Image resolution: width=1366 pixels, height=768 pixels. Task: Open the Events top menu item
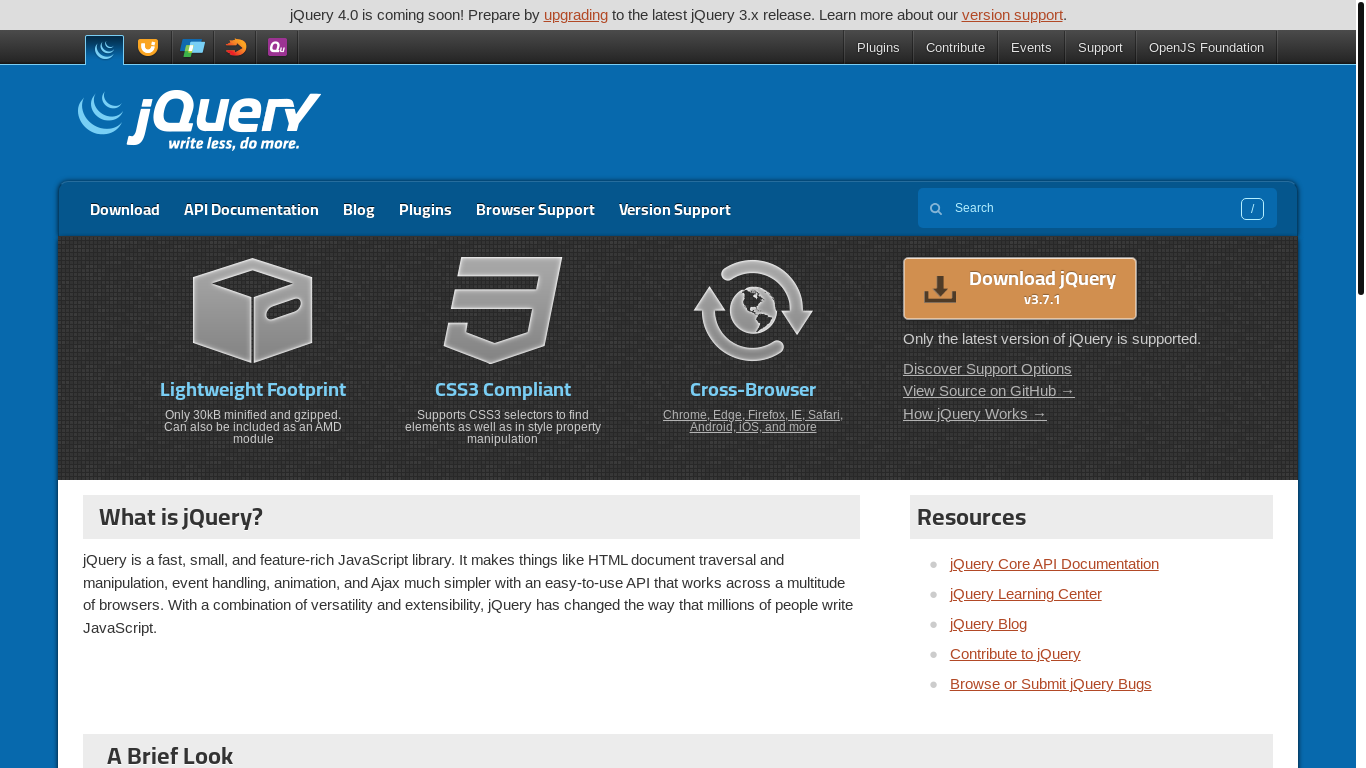click(1031, 47)
